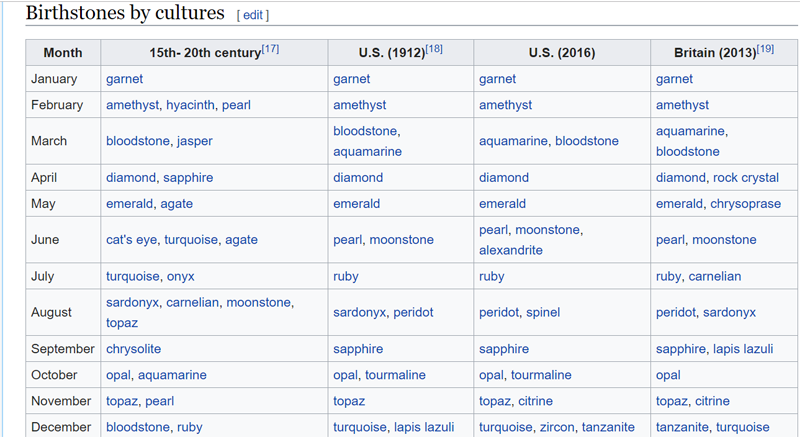This screenshot has width=800, height=437.
Task: Open the onyx link in July row
Action: pos(181,276)
